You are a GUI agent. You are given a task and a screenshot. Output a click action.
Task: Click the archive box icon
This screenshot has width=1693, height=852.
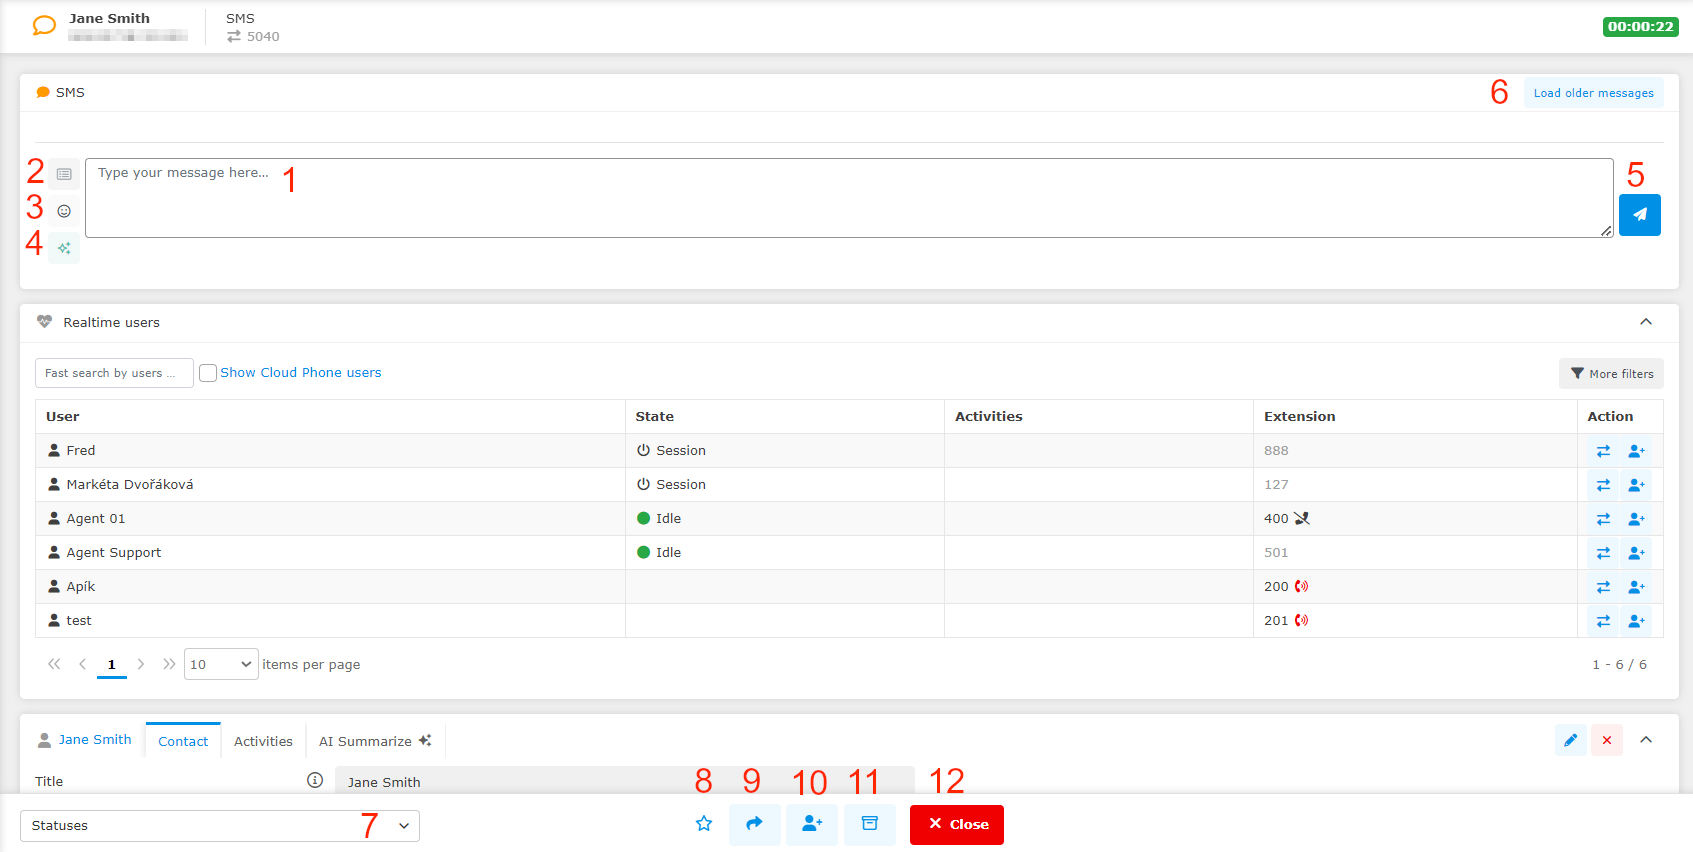pyautogui.click(x=869, y=824)
